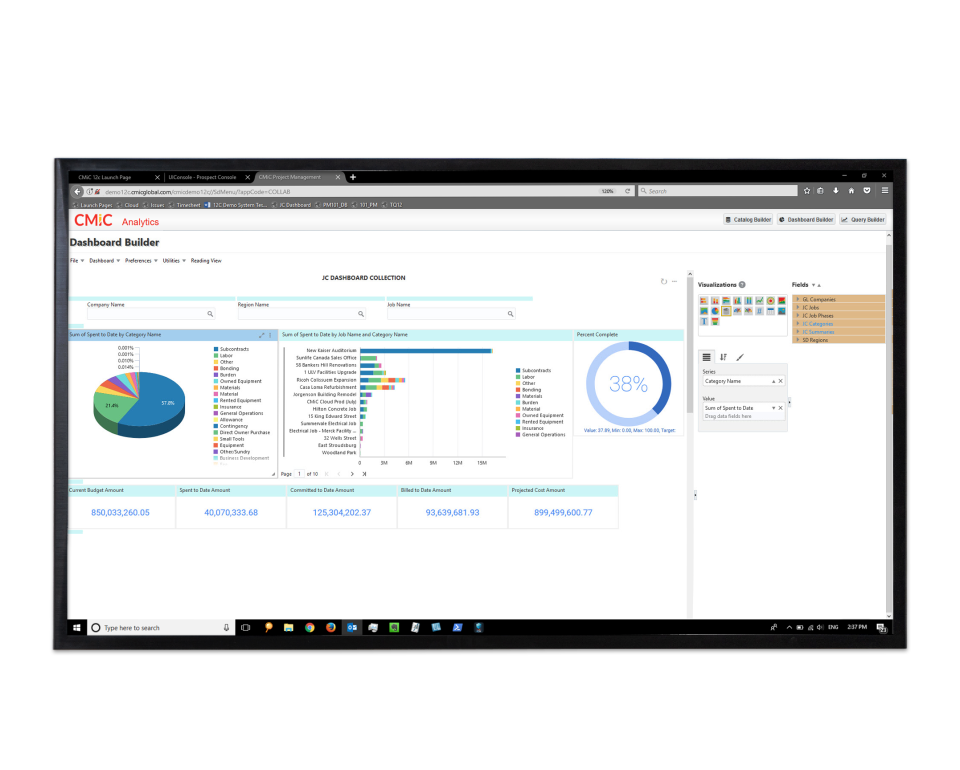Click the Job Name filter field
960x770 pixels.
(451, 314)
